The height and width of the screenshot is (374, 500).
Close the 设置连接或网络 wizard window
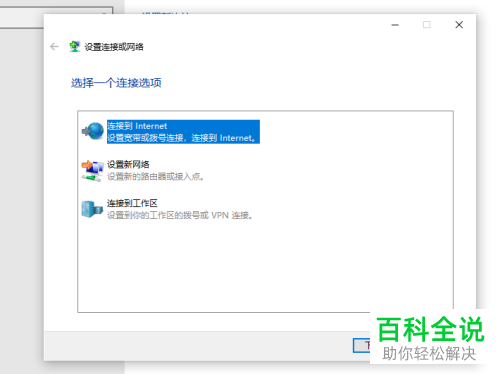(x=459, y=25)
